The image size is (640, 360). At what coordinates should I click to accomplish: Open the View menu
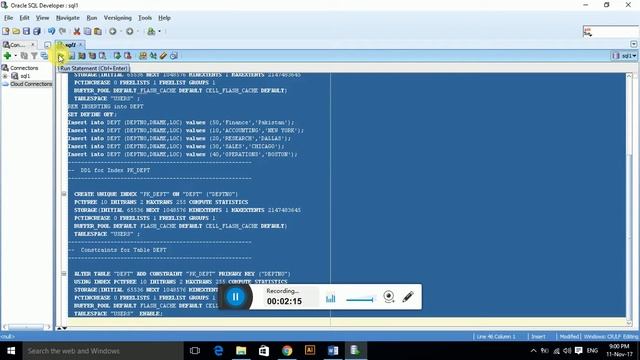(x=42, y=18)
